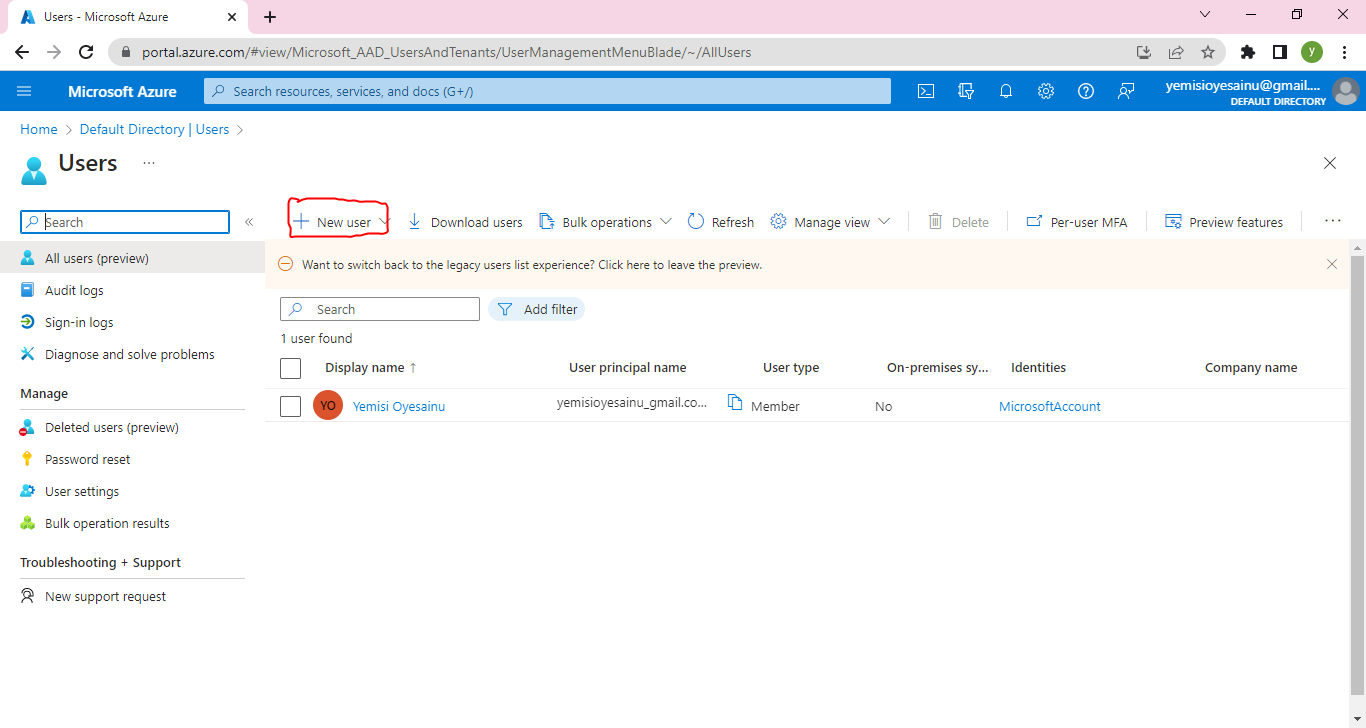Click the User type column header
Image resolution: width=1366 pixels, height=728 pixels.
point(791,368)
